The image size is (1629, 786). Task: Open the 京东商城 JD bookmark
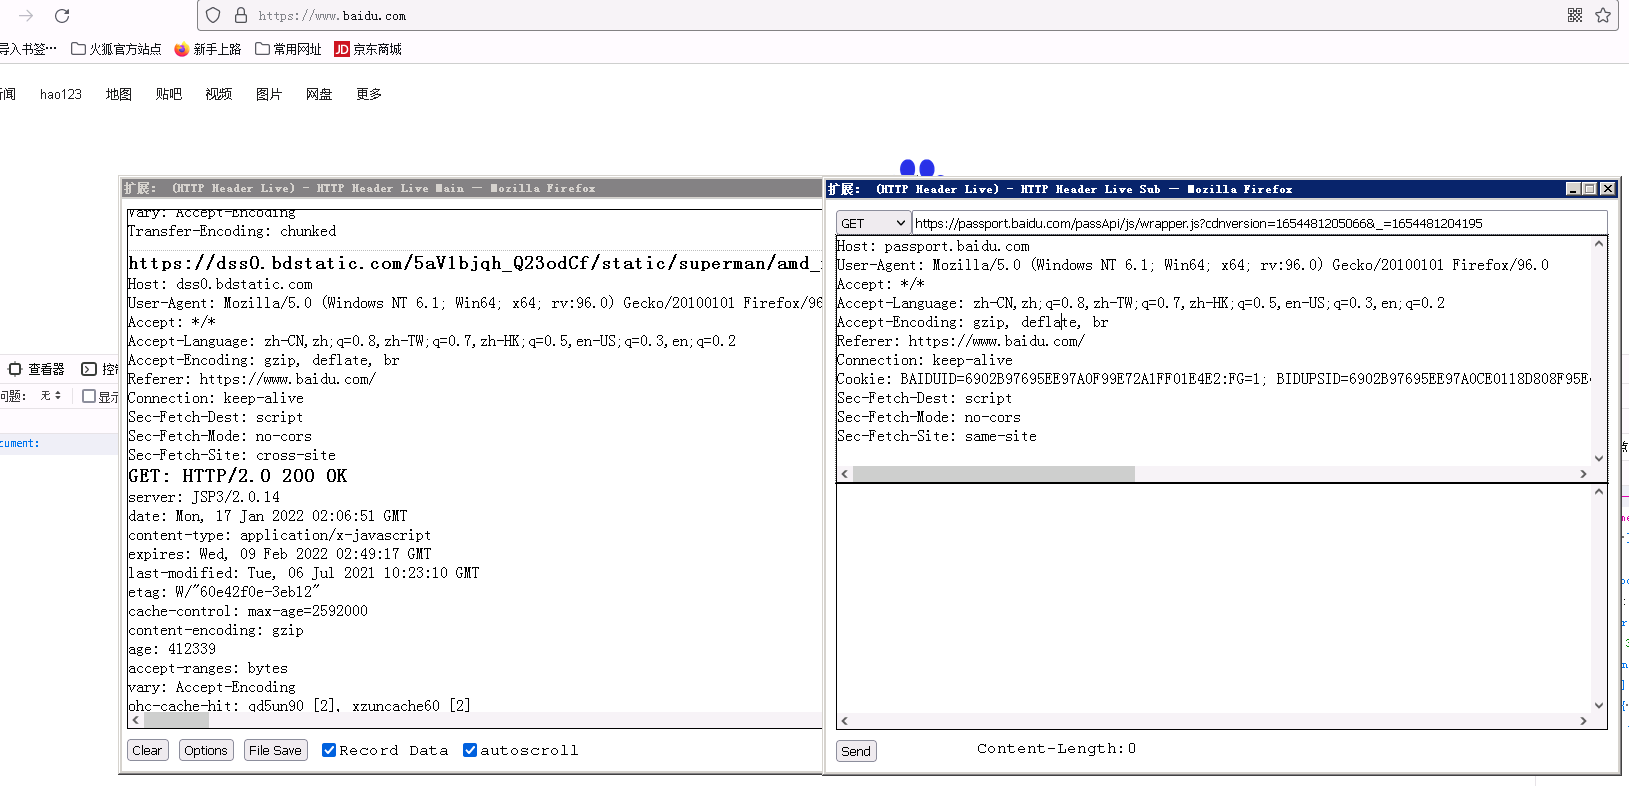368,49
